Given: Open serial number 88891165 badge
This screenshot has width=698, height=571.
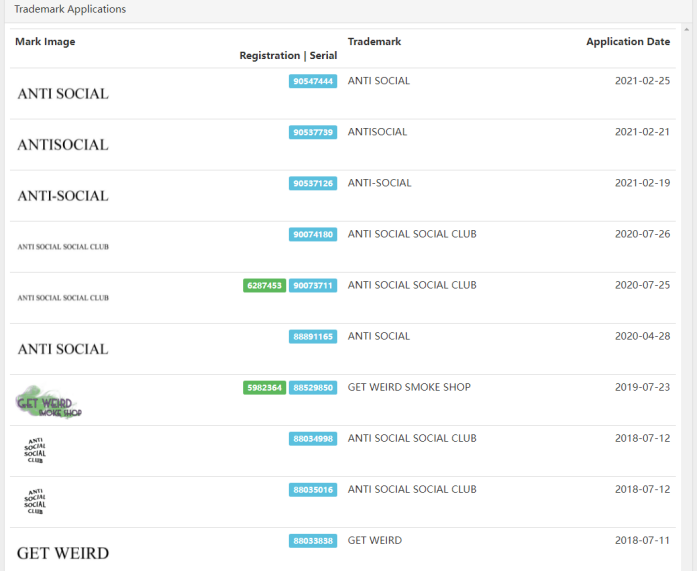Looking at the screenshot, I should 312,336.
